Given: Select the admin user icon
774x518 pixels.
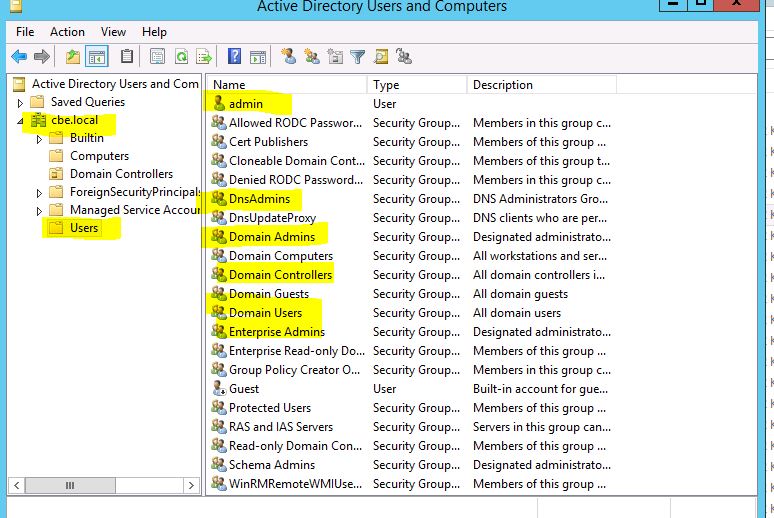Looking at the screenshot, I should 219,103.
